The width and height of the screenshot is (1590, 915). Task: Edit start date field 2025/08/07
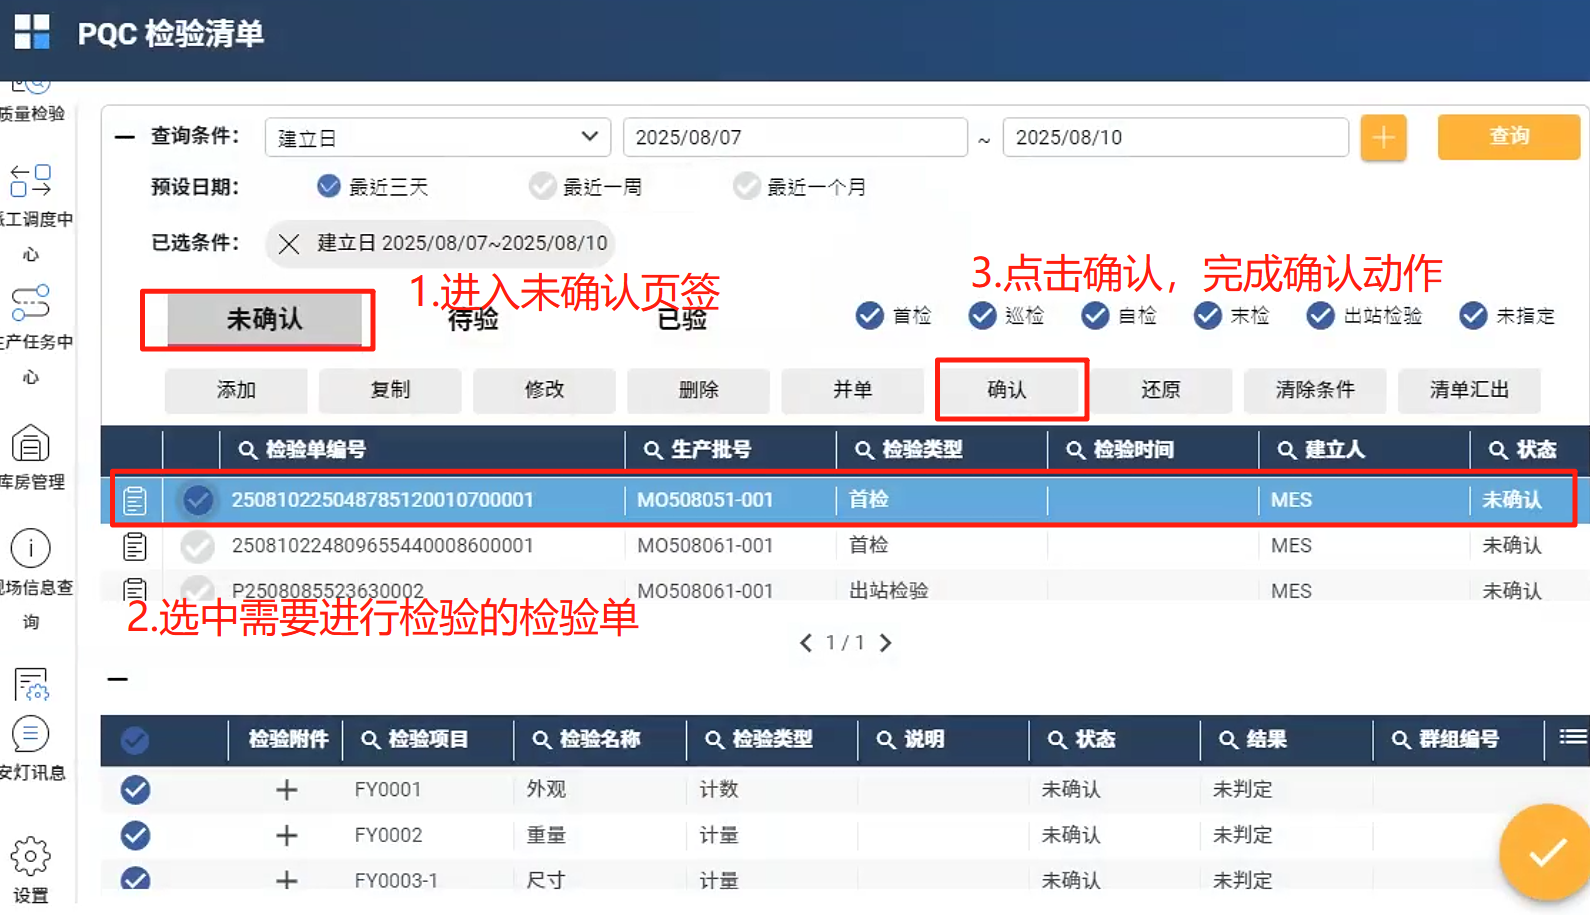pos(795,137)
